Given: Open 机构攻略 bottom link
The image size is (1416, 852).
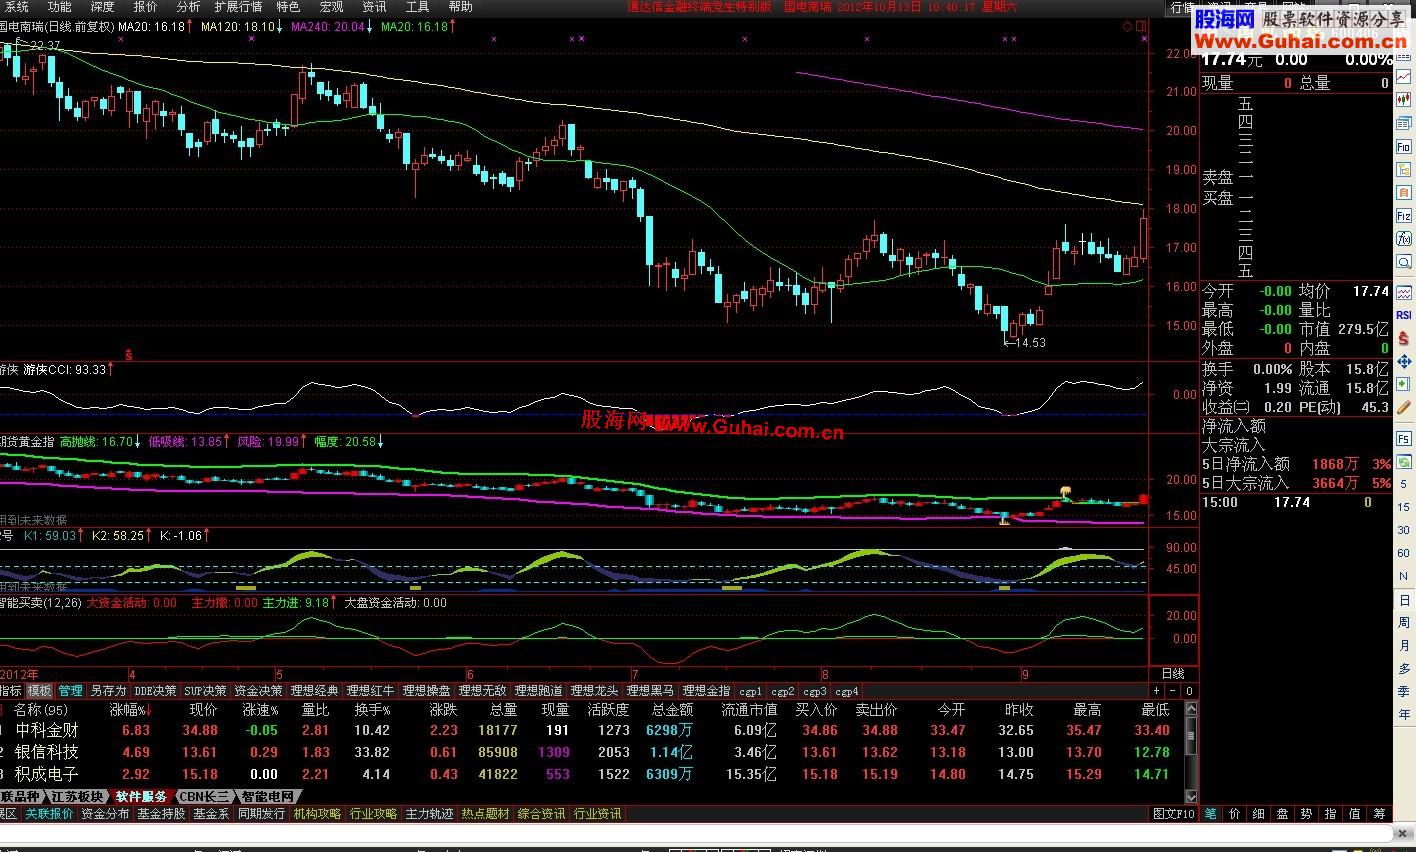Looking at the screenshot, I should [x=317, y=814].
